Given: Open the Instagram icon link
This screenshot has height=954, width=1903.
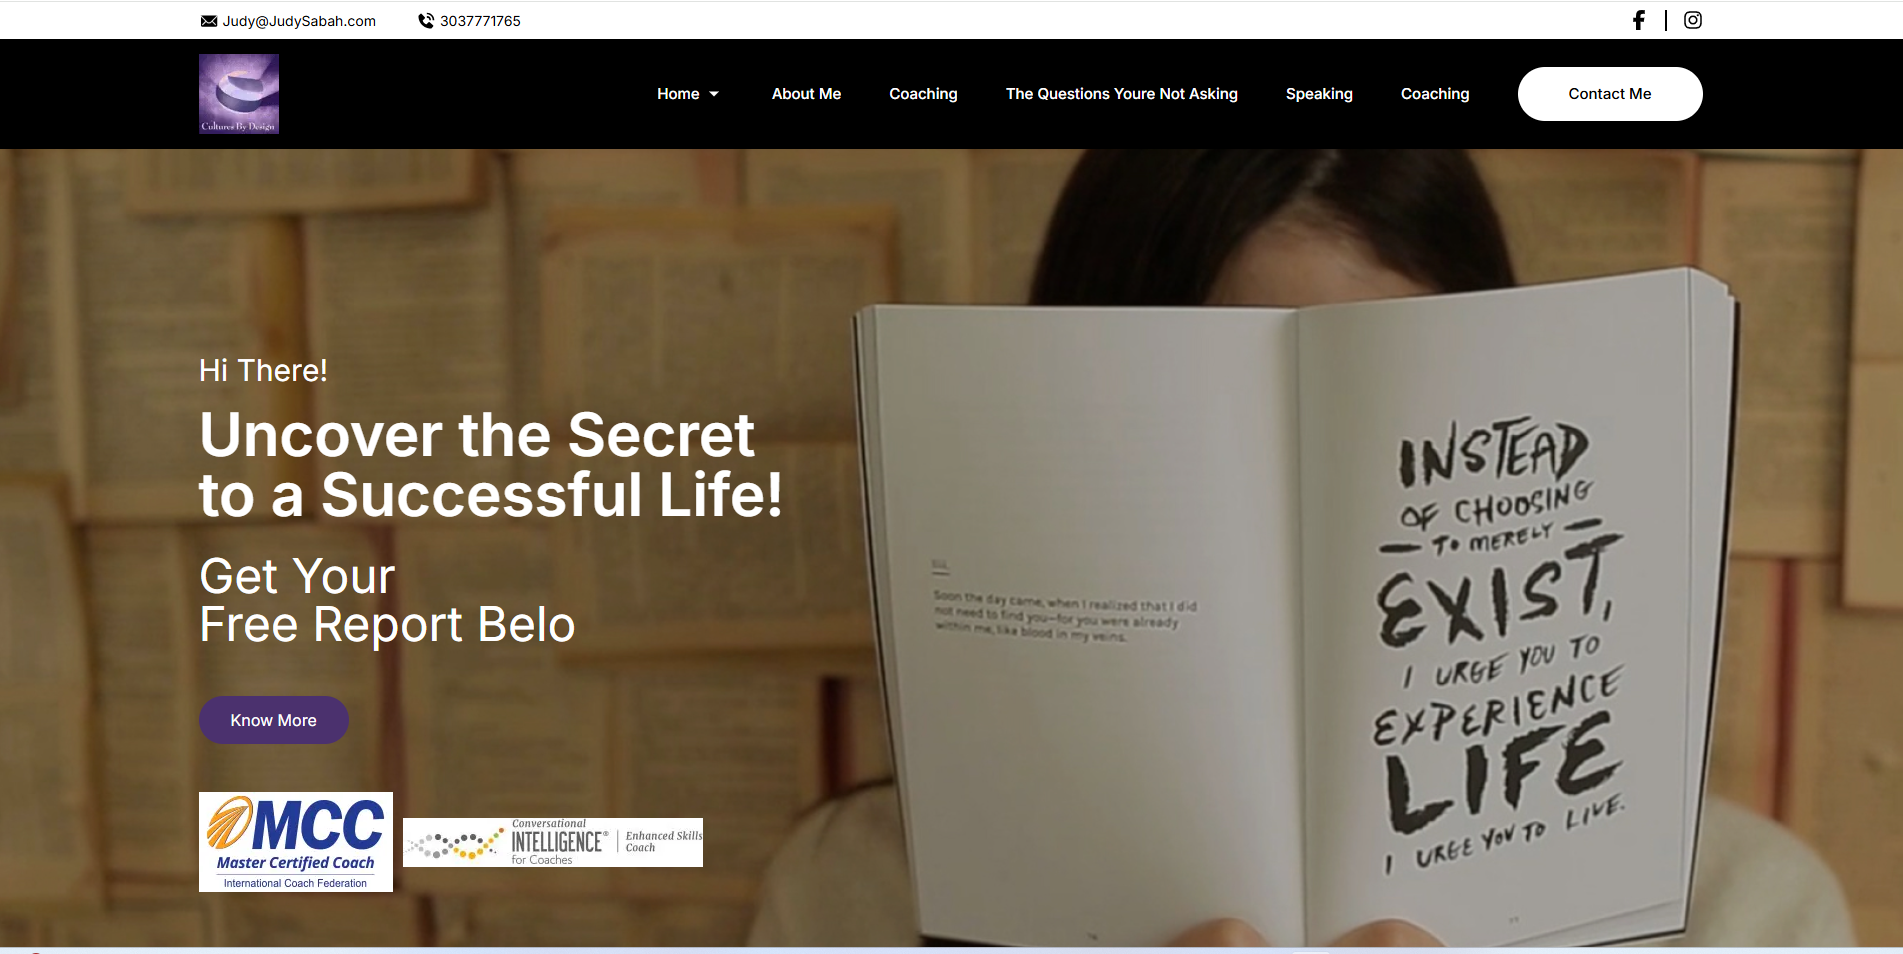Looking at the screenshot, I should click(1692, 20).
